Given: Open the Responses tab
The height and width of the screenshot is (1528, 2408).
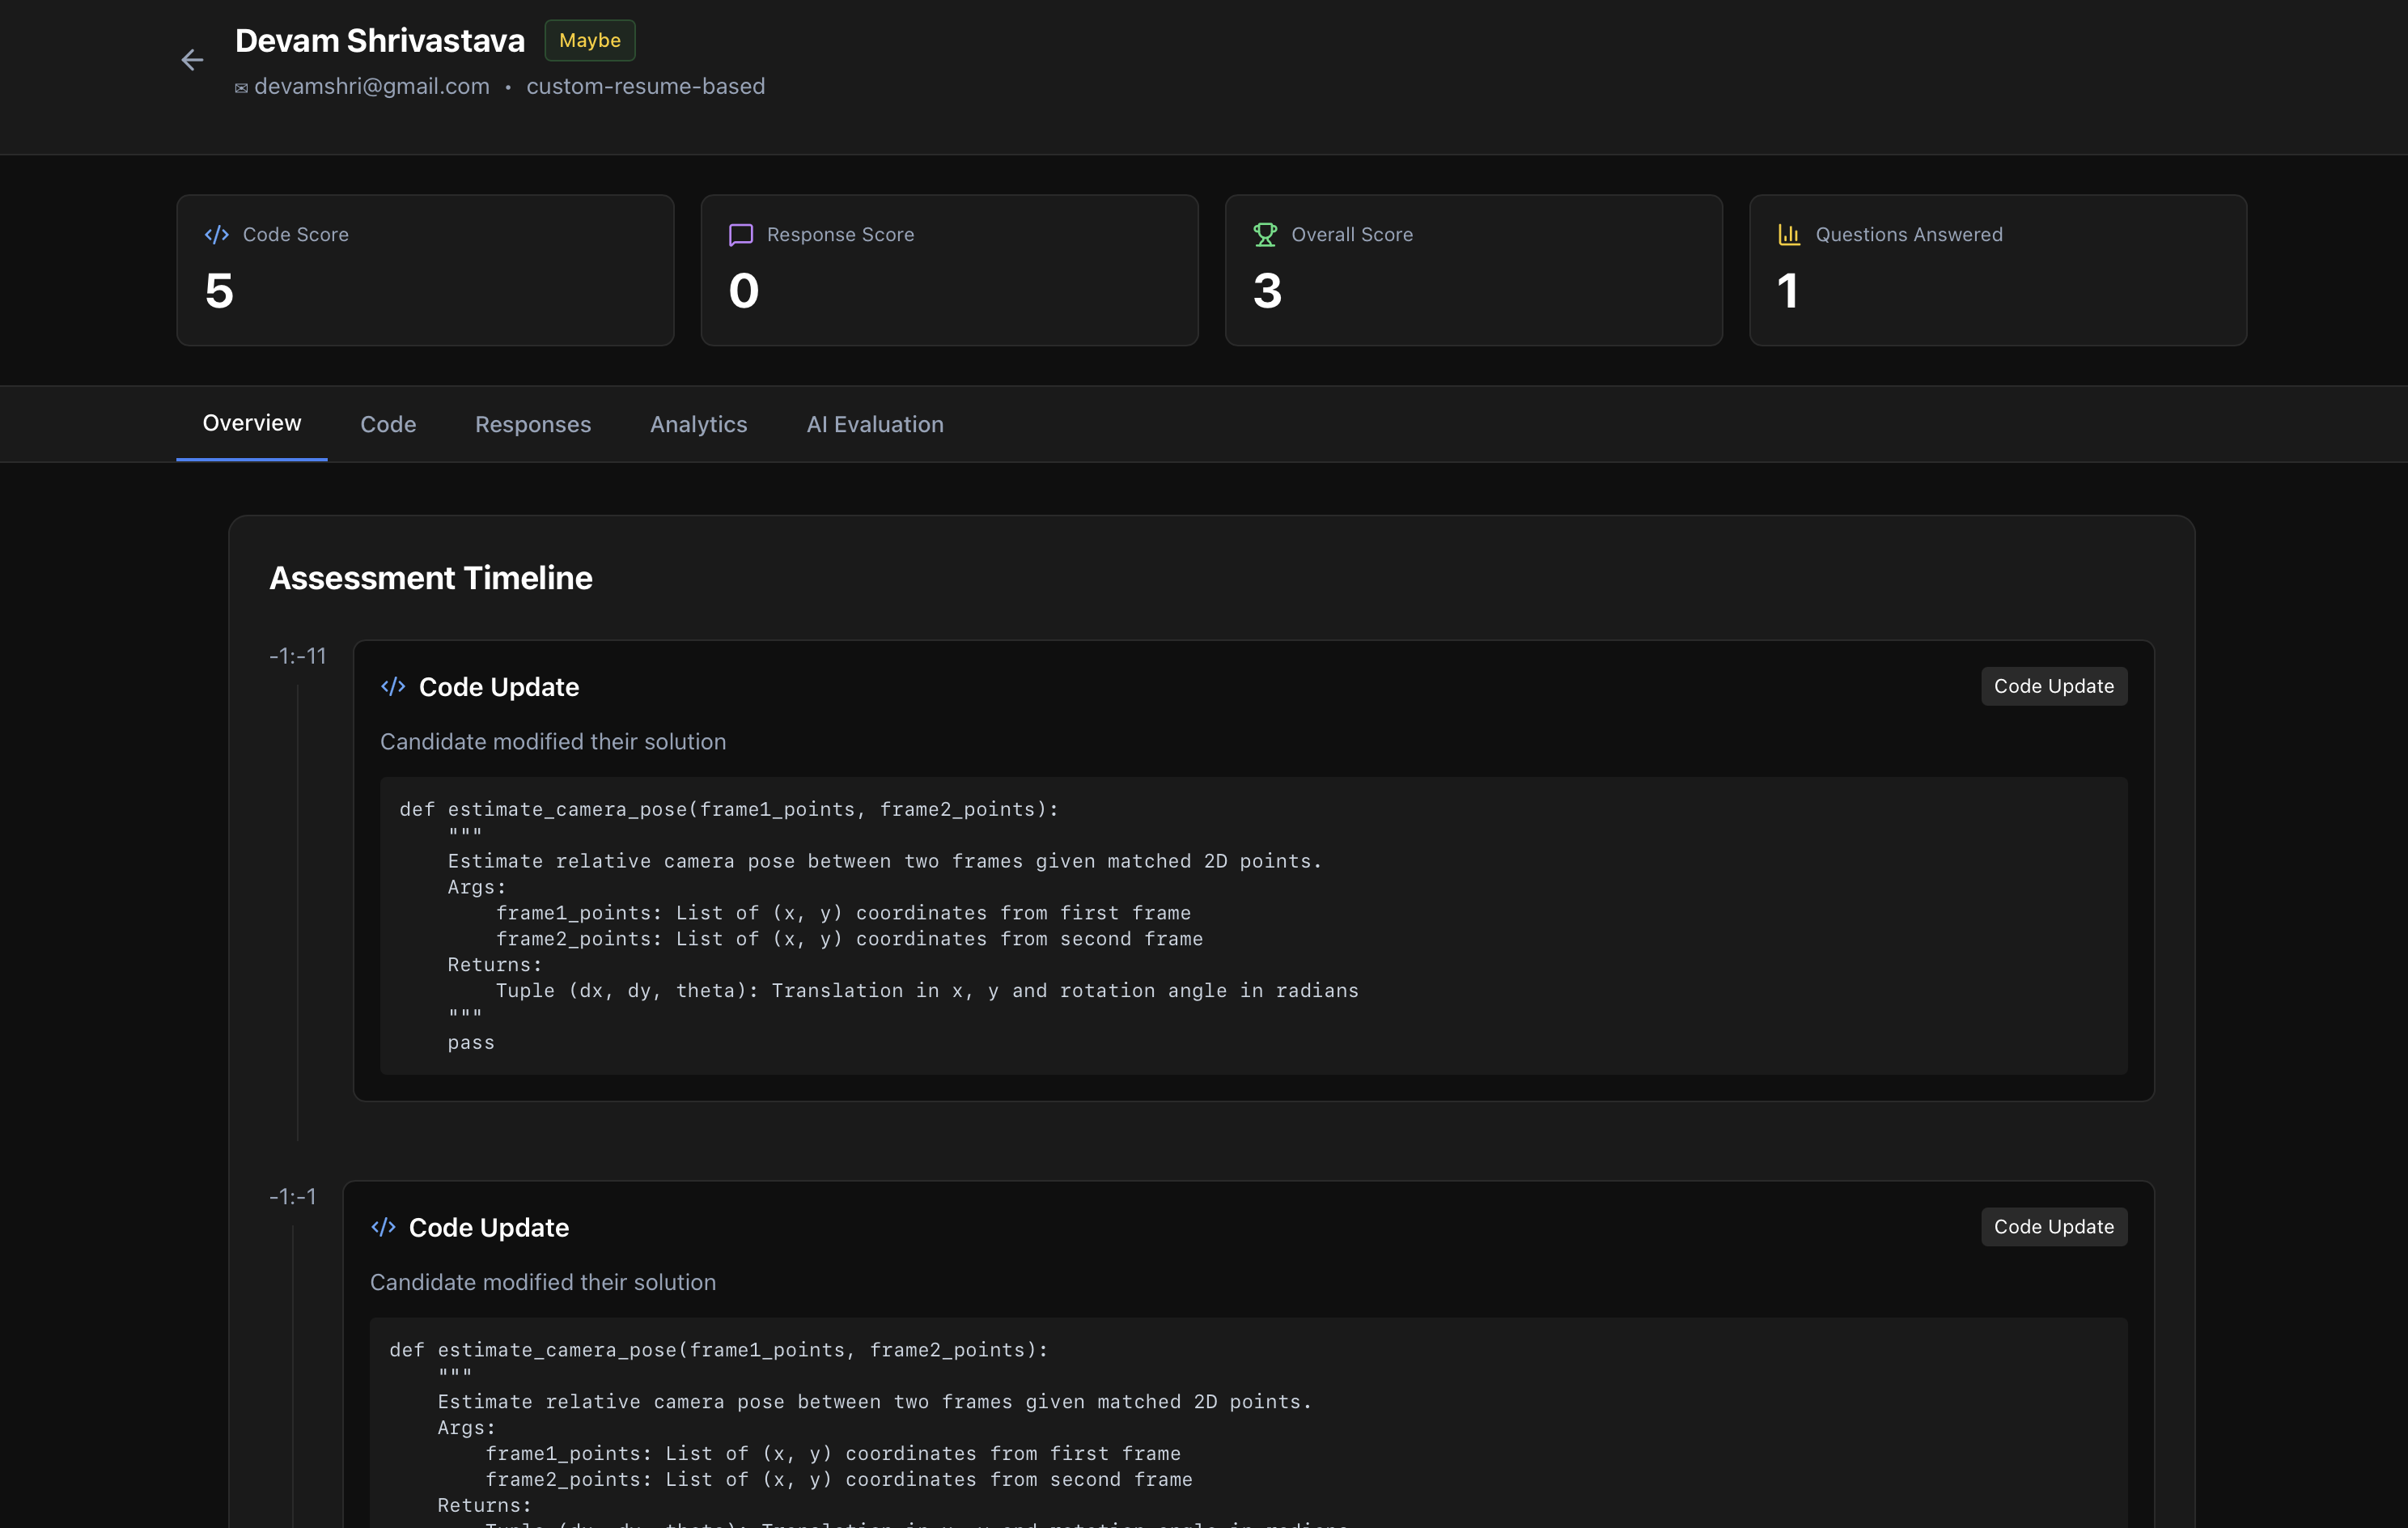Looking at the screenshot, I should pos(533,424).
